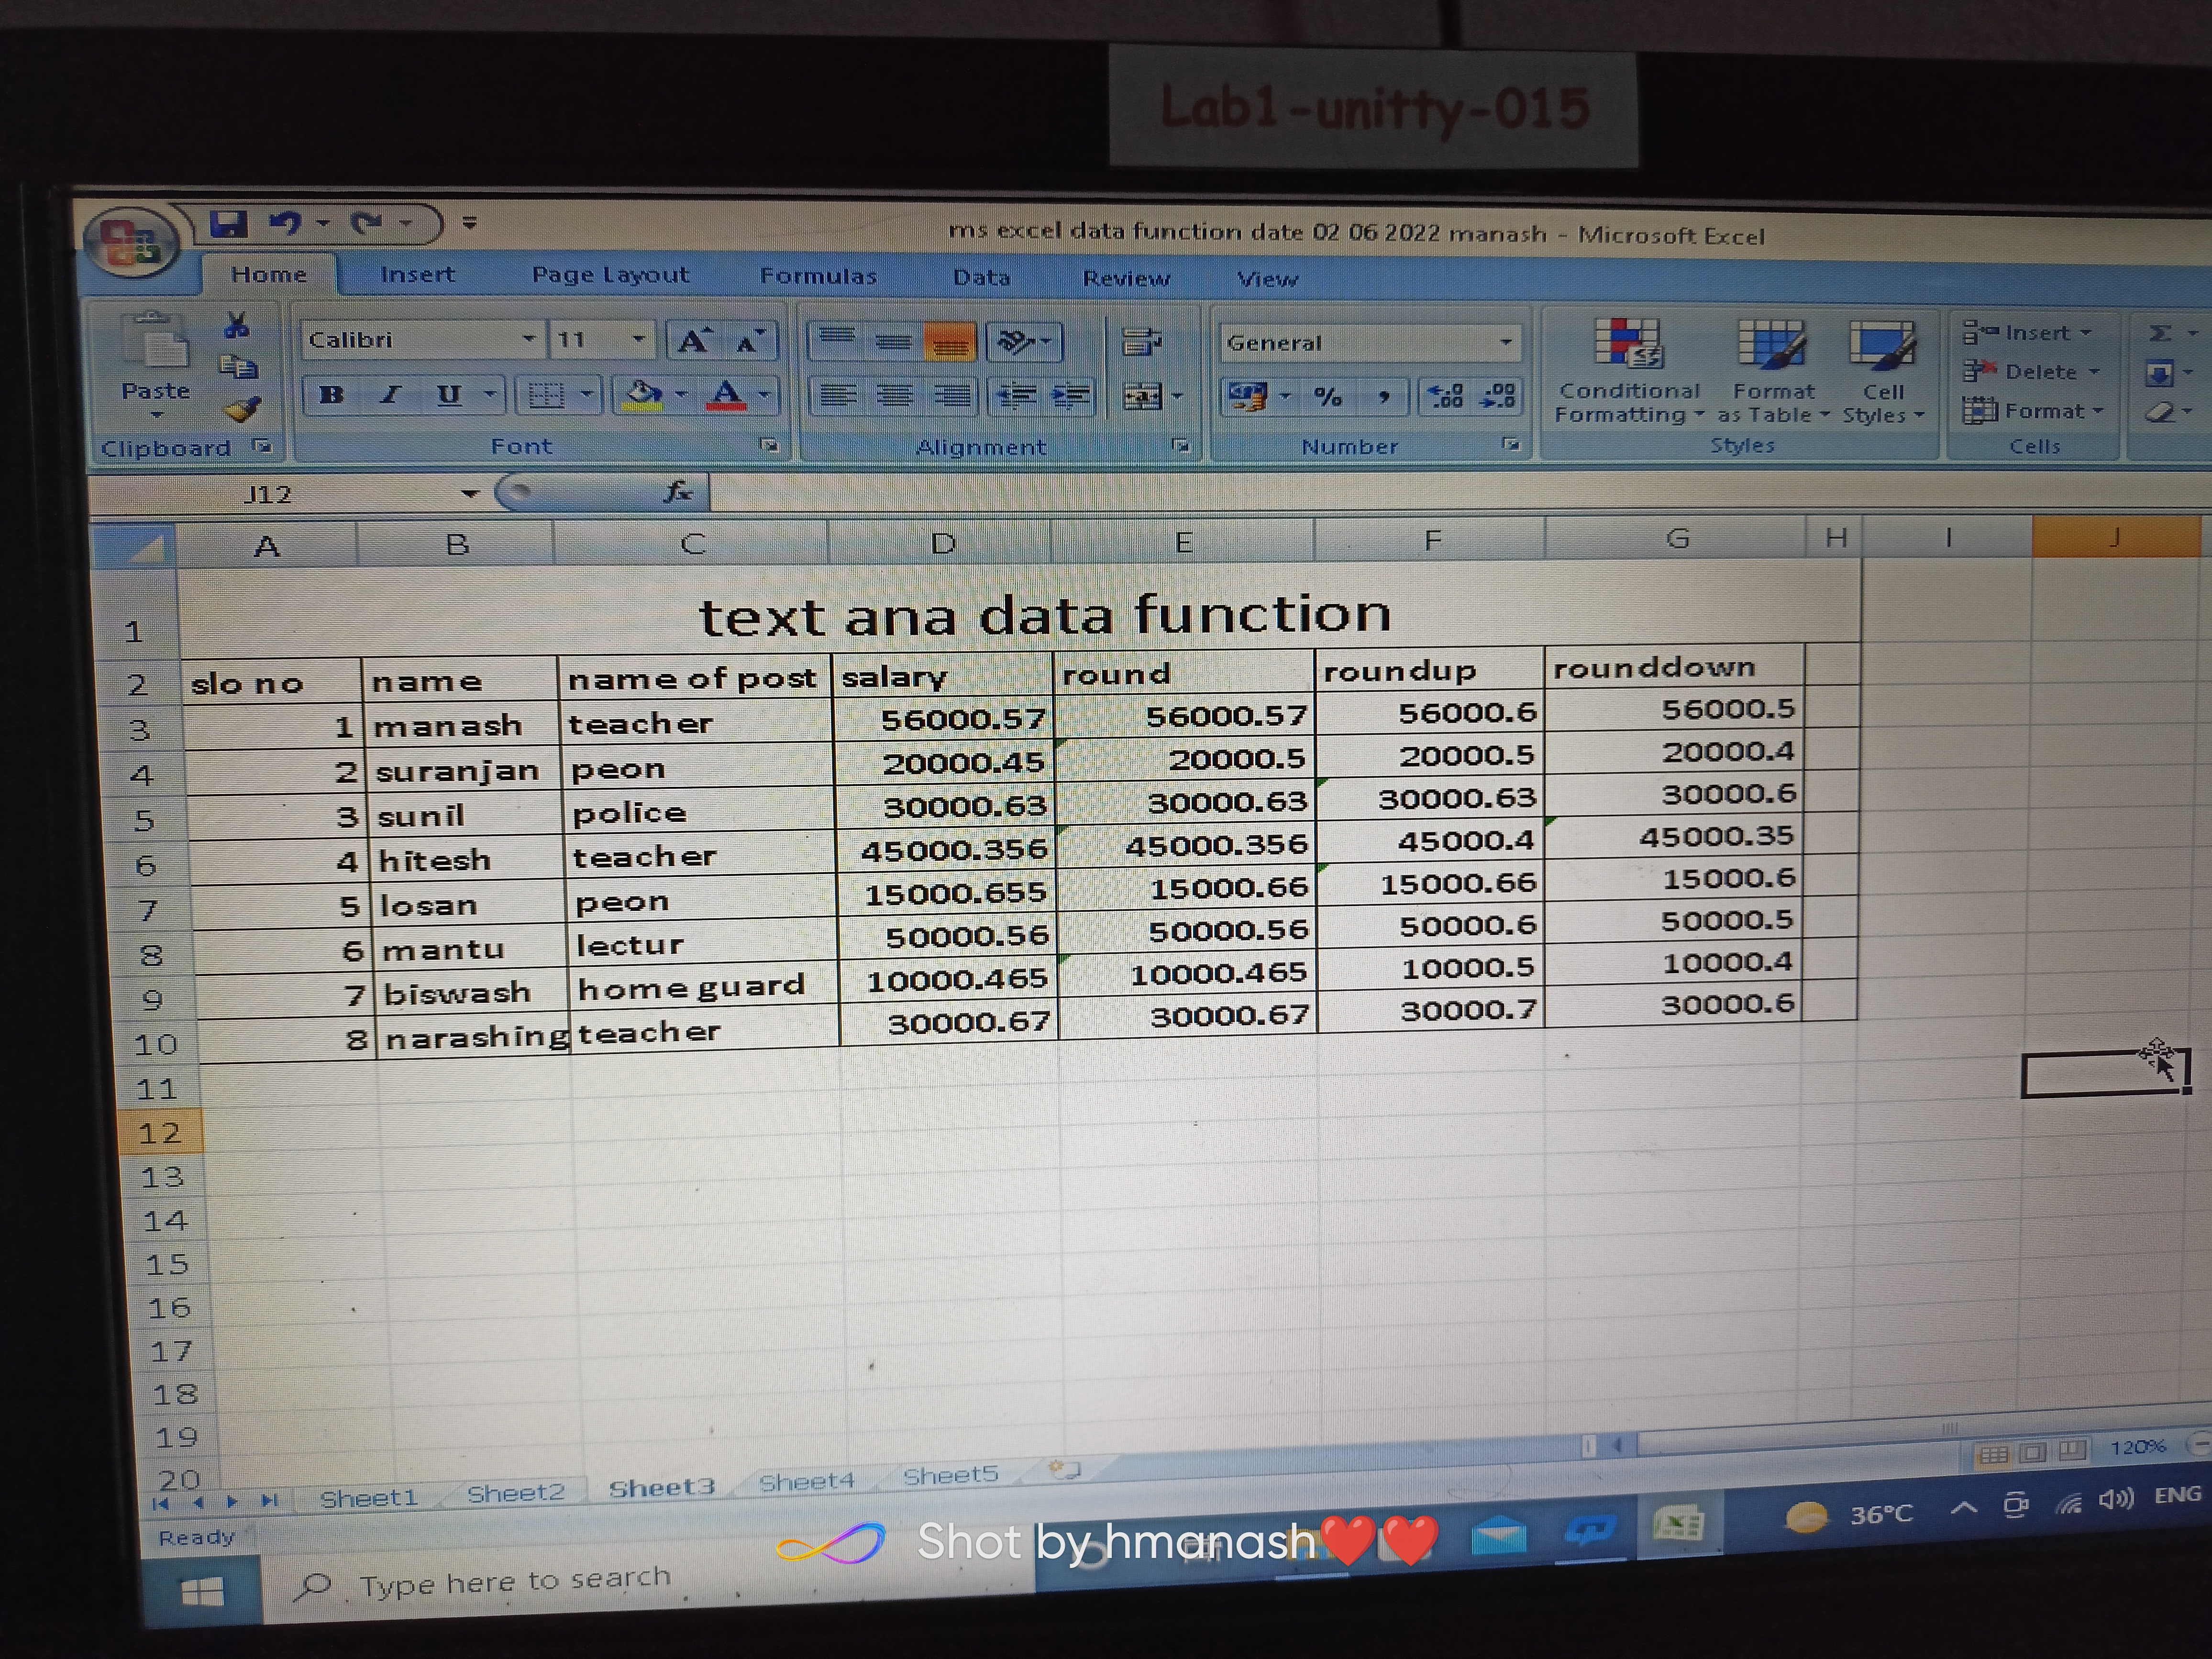Toggle Underline formatting
This screenshot has width=2212, height=1659.
point(449,395)
